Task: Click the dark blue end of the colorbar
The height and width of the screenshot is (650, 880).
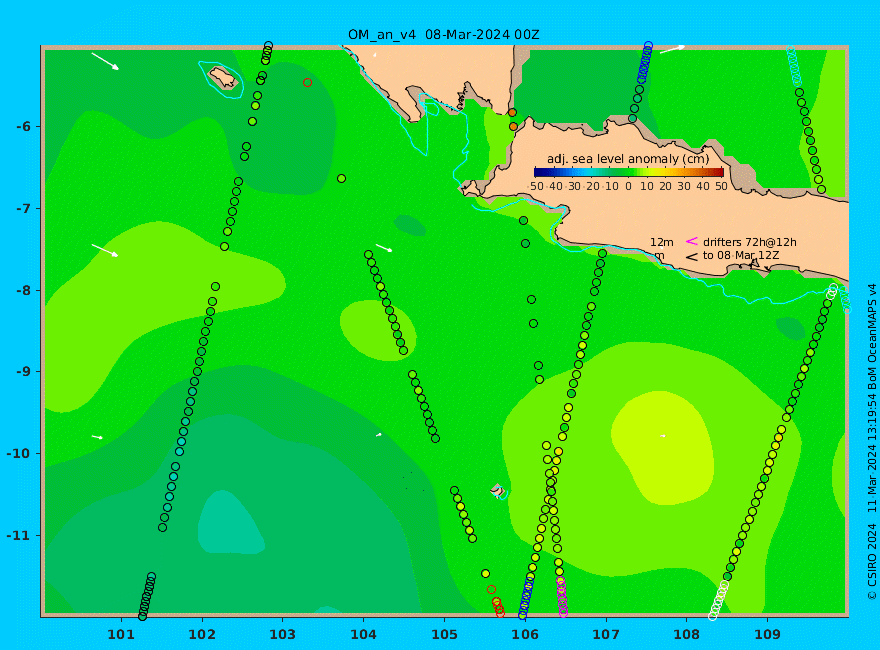Action: (x=539, y=172)
